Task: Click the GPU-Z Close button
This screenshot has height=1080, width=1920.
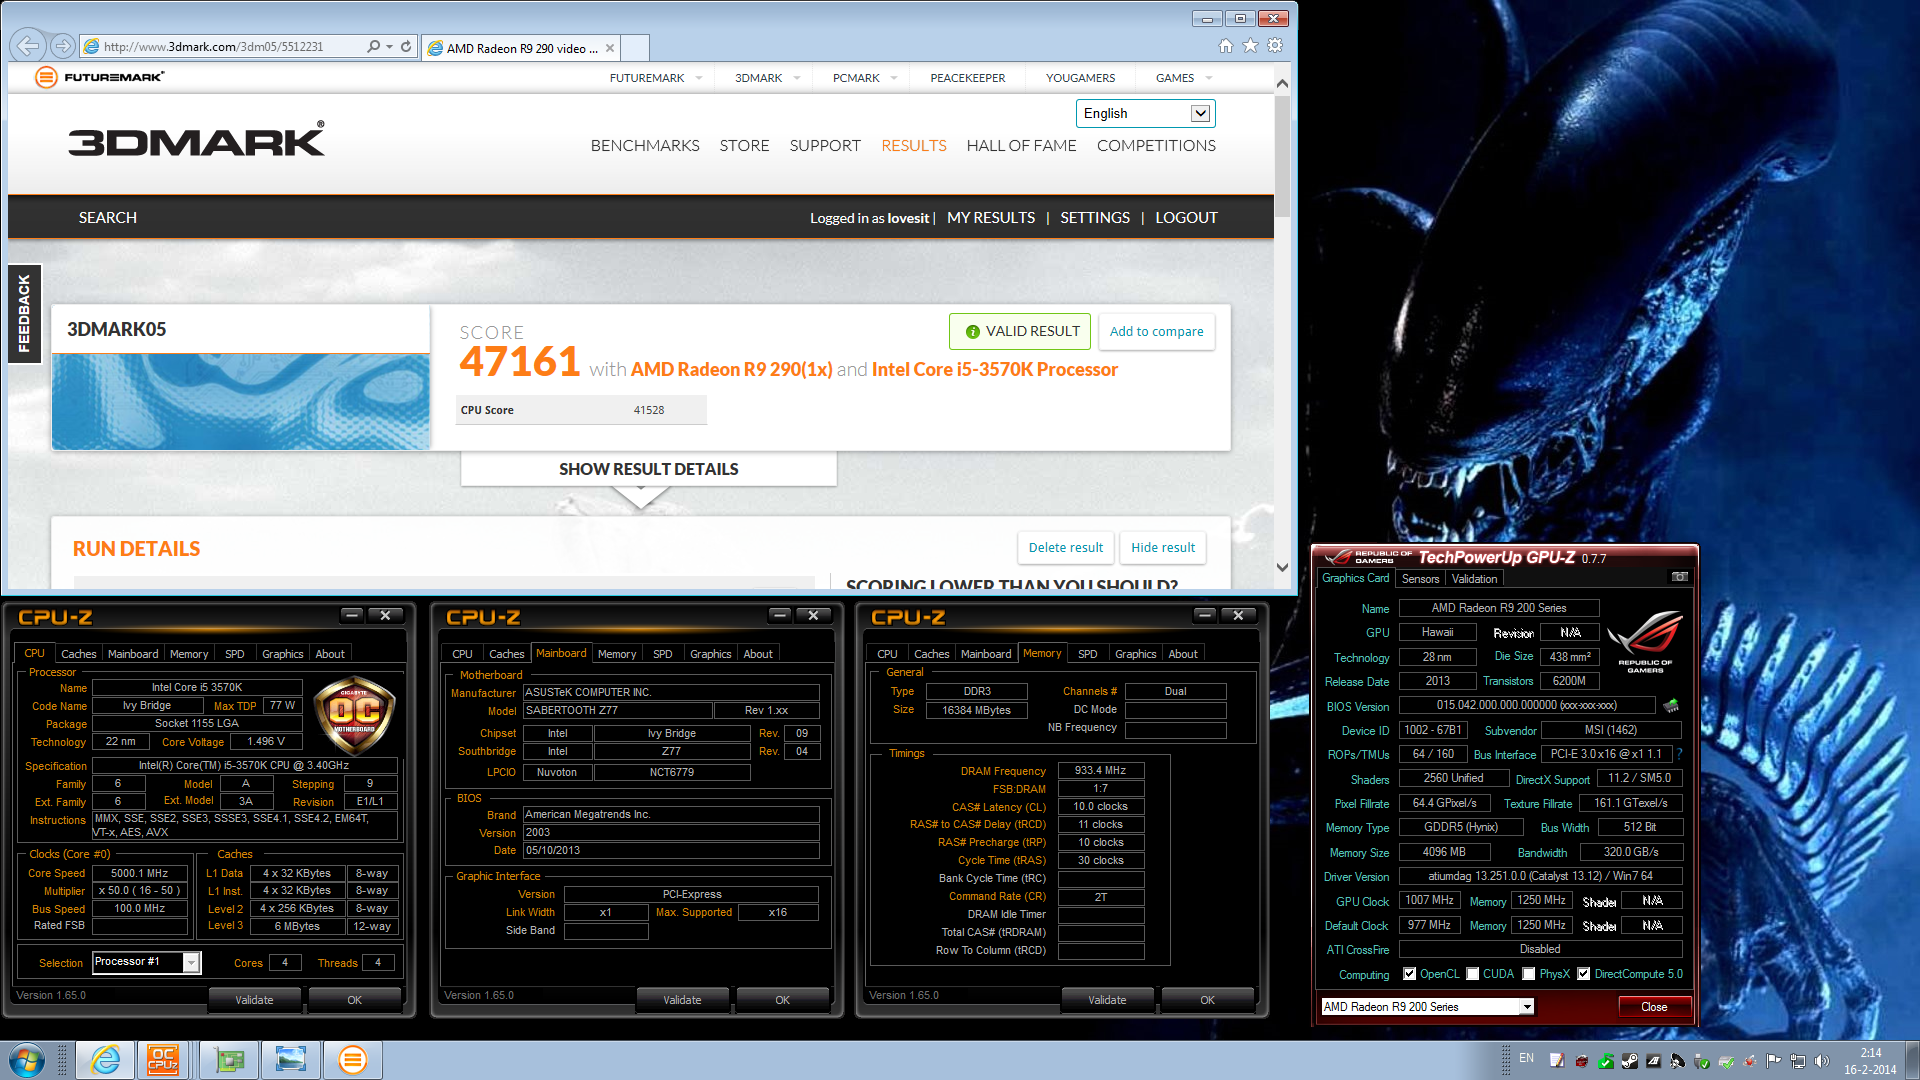Action: coord(1654,1007)
